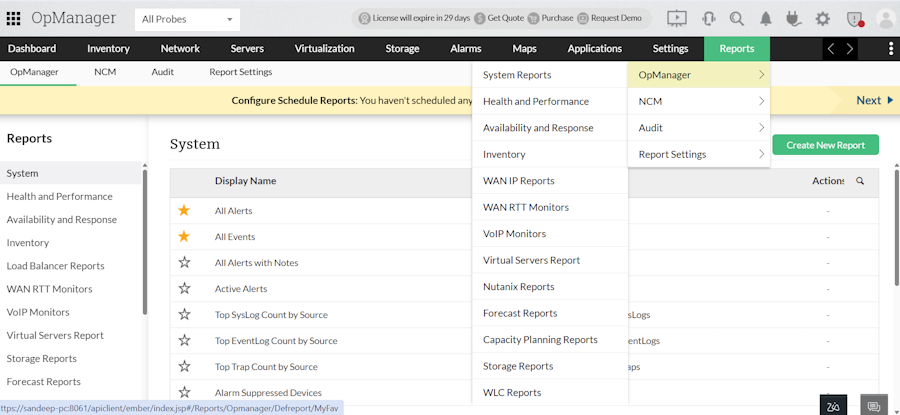Click the table search icon near Actions

click(x=860, y=181)
